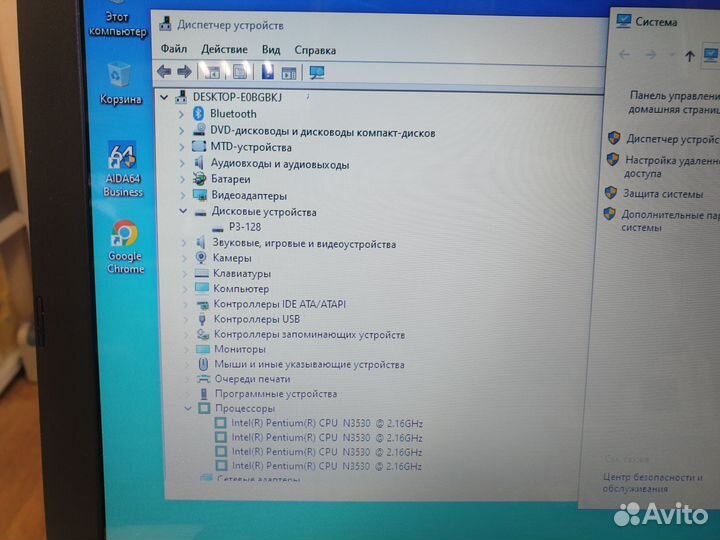The image size is (720, 540).
Task: Select the Компьютер category row
Action: [x=241, y=288]
